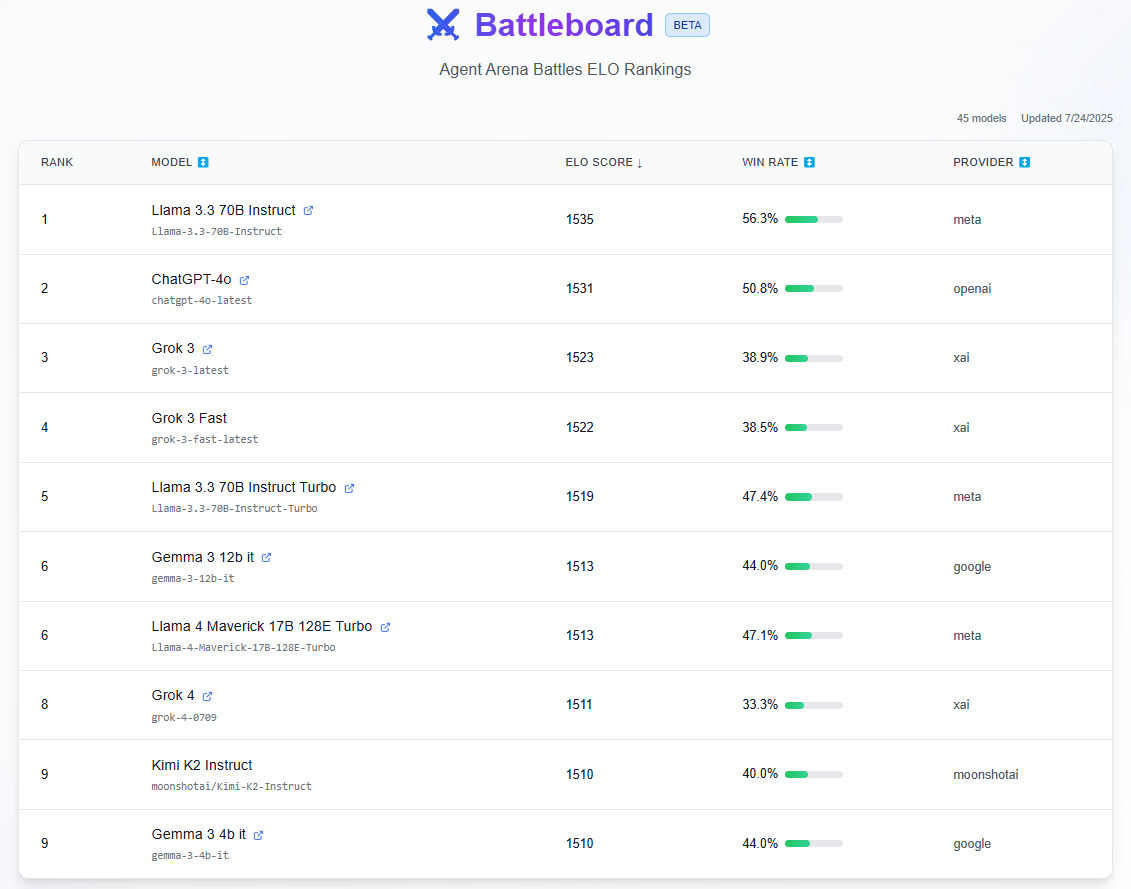Click the sort icon beside WIN RATE header

(x=809, y=162)
